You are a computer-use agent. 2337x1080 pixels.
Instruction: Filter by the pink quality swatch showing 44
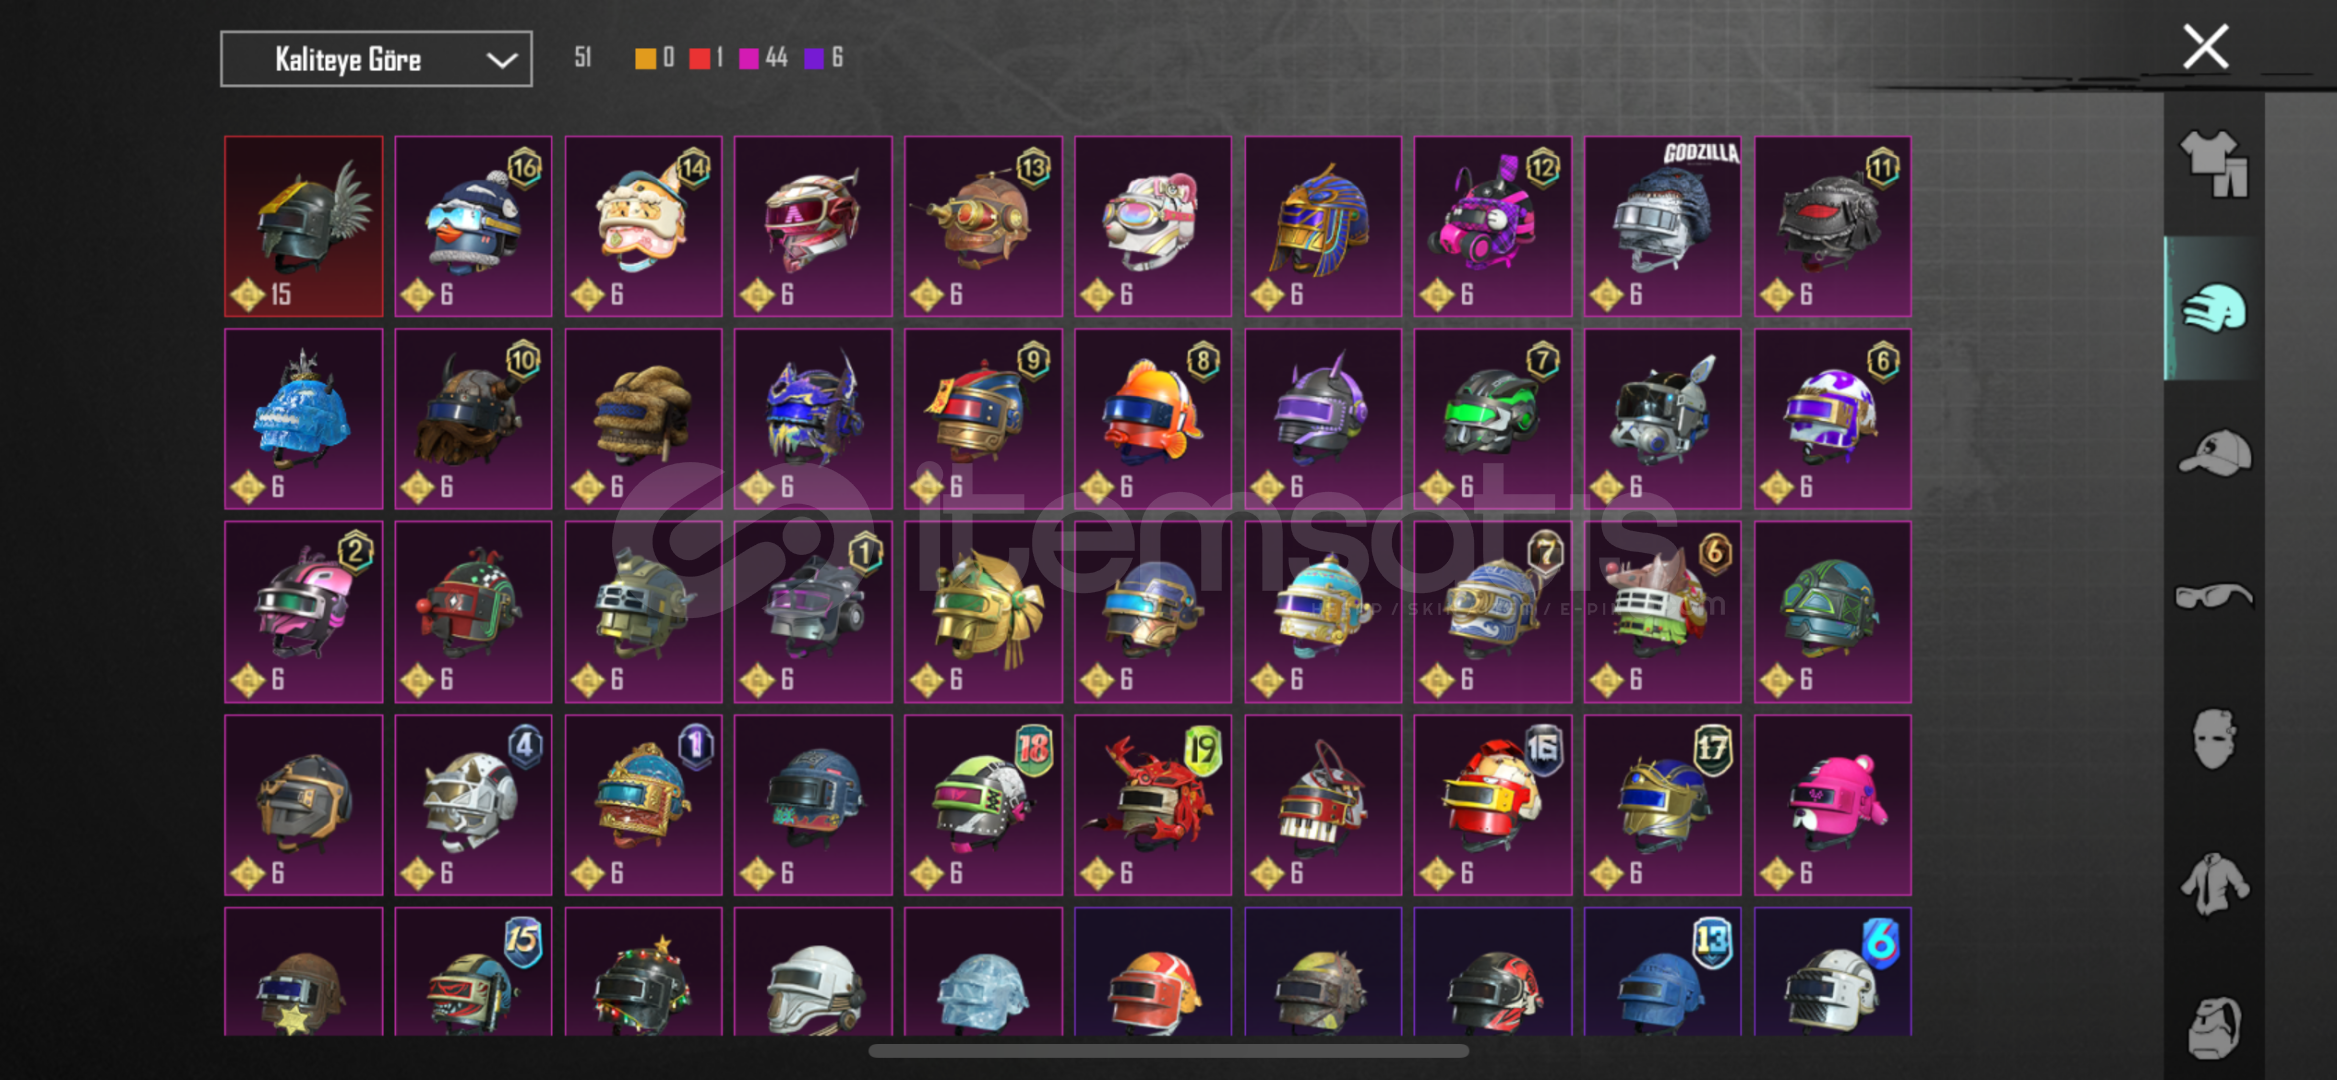(x=749, y=58)
